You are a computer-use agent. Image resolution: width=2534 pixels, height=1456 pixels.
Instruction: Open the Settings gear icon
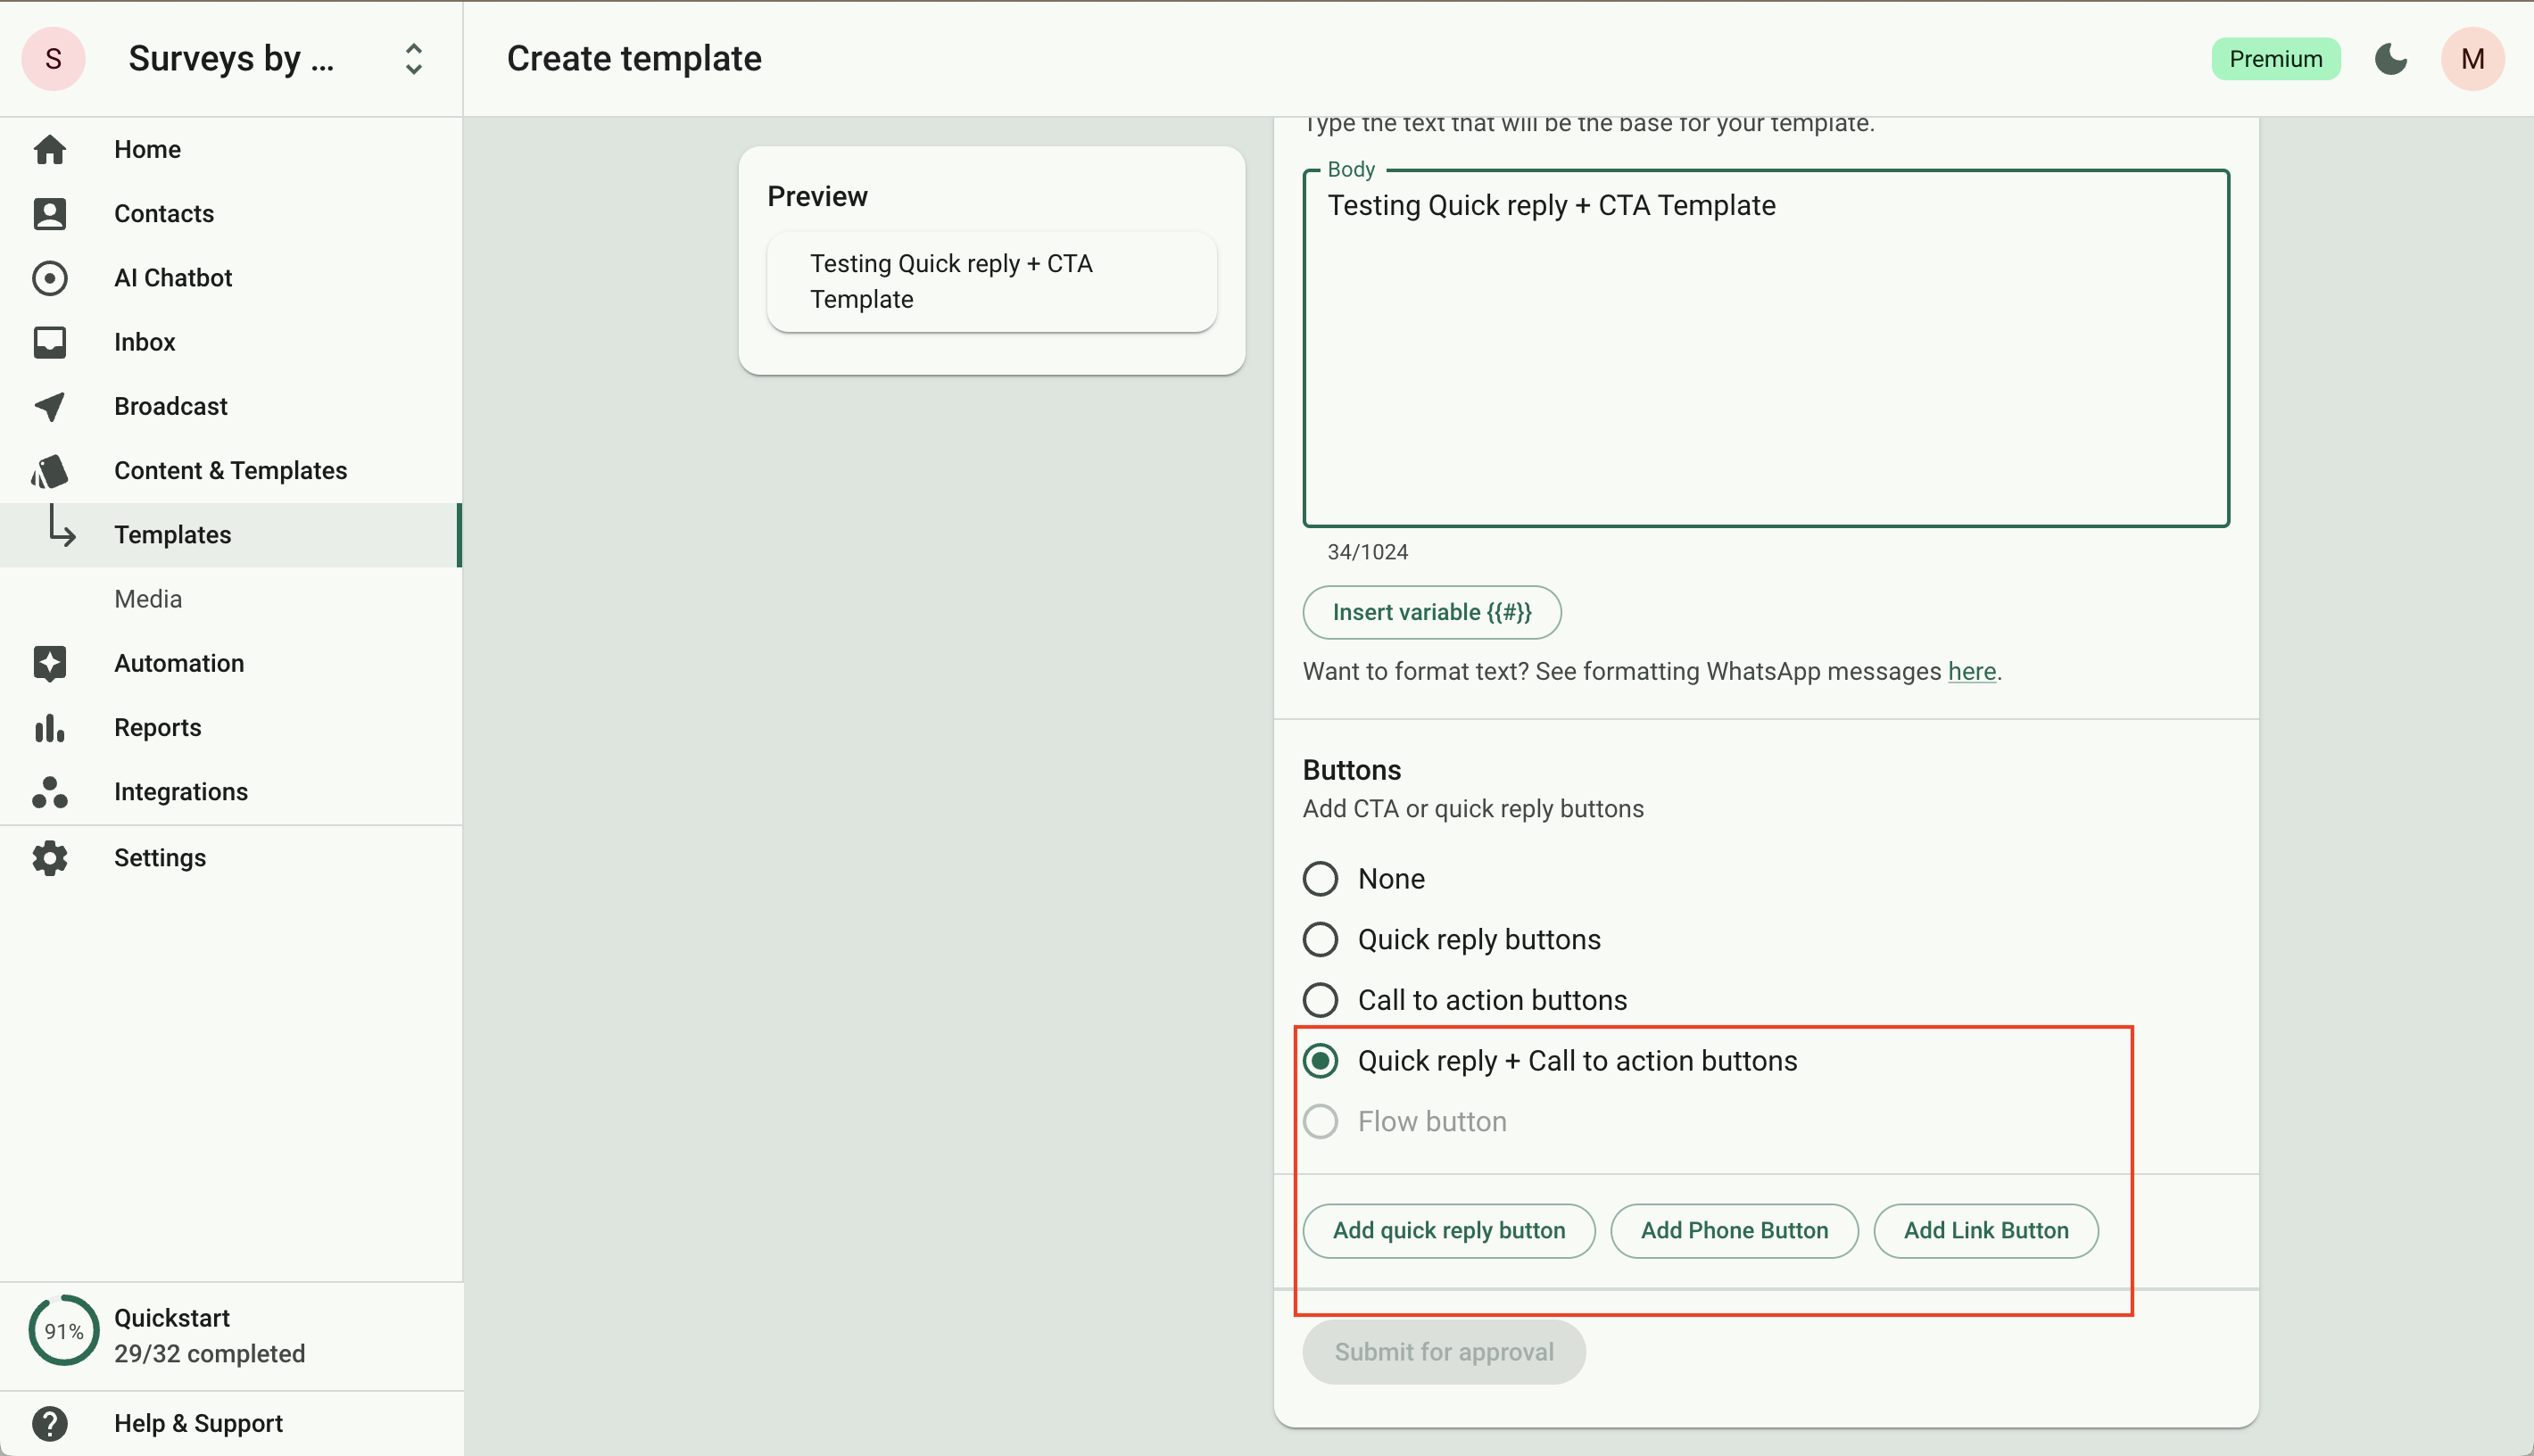point(50,857)
